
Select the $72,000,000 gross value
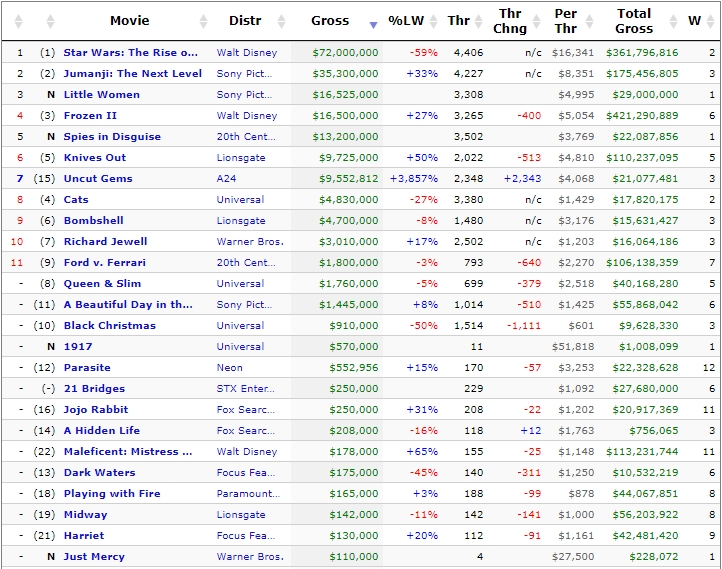(345, 52)
